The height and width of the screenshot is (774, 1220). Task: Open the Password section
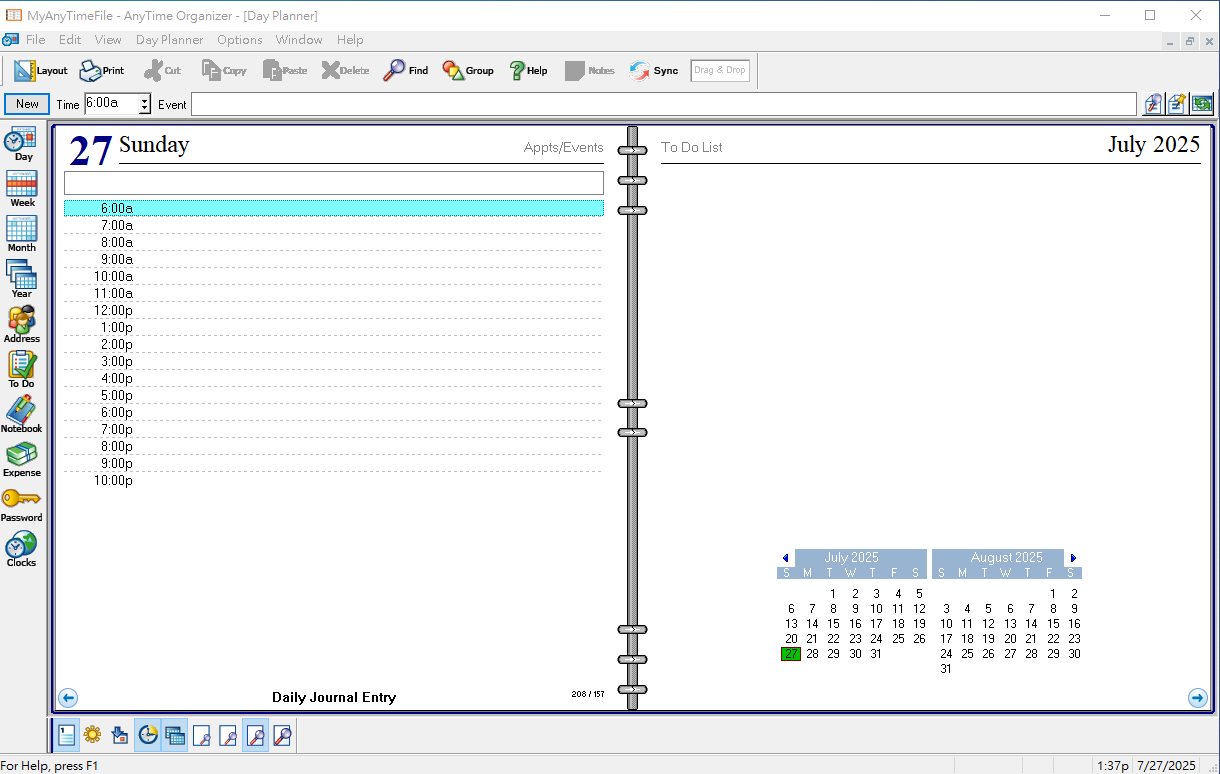coord(22,506)
